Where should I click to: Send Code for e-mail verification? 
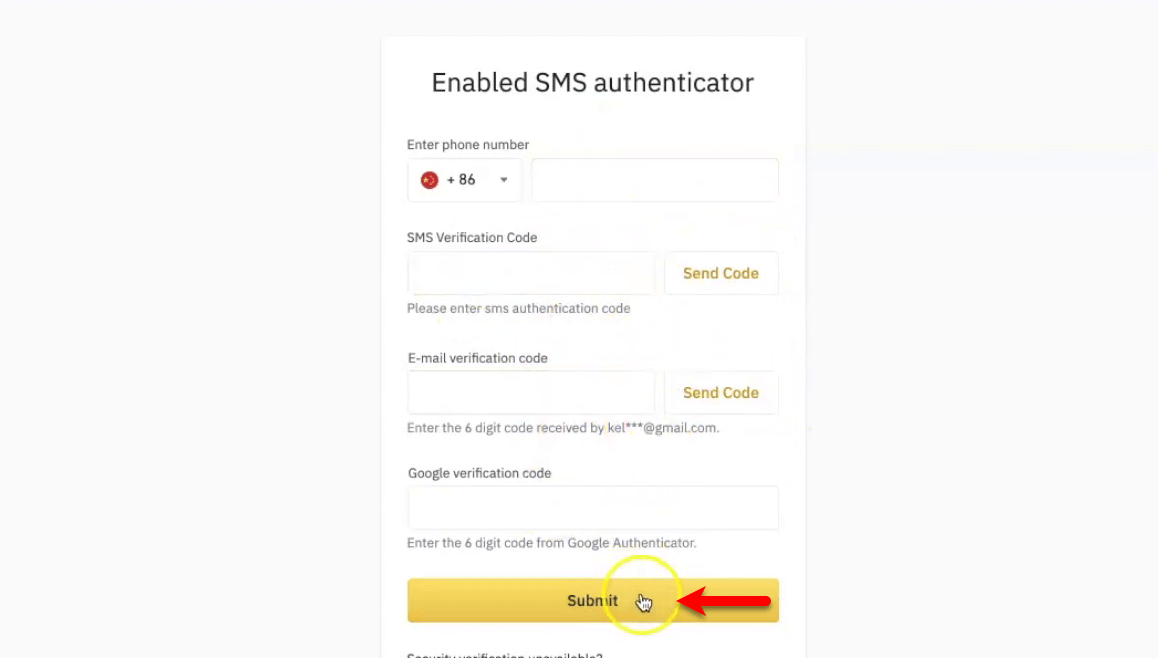coord(721,393)
